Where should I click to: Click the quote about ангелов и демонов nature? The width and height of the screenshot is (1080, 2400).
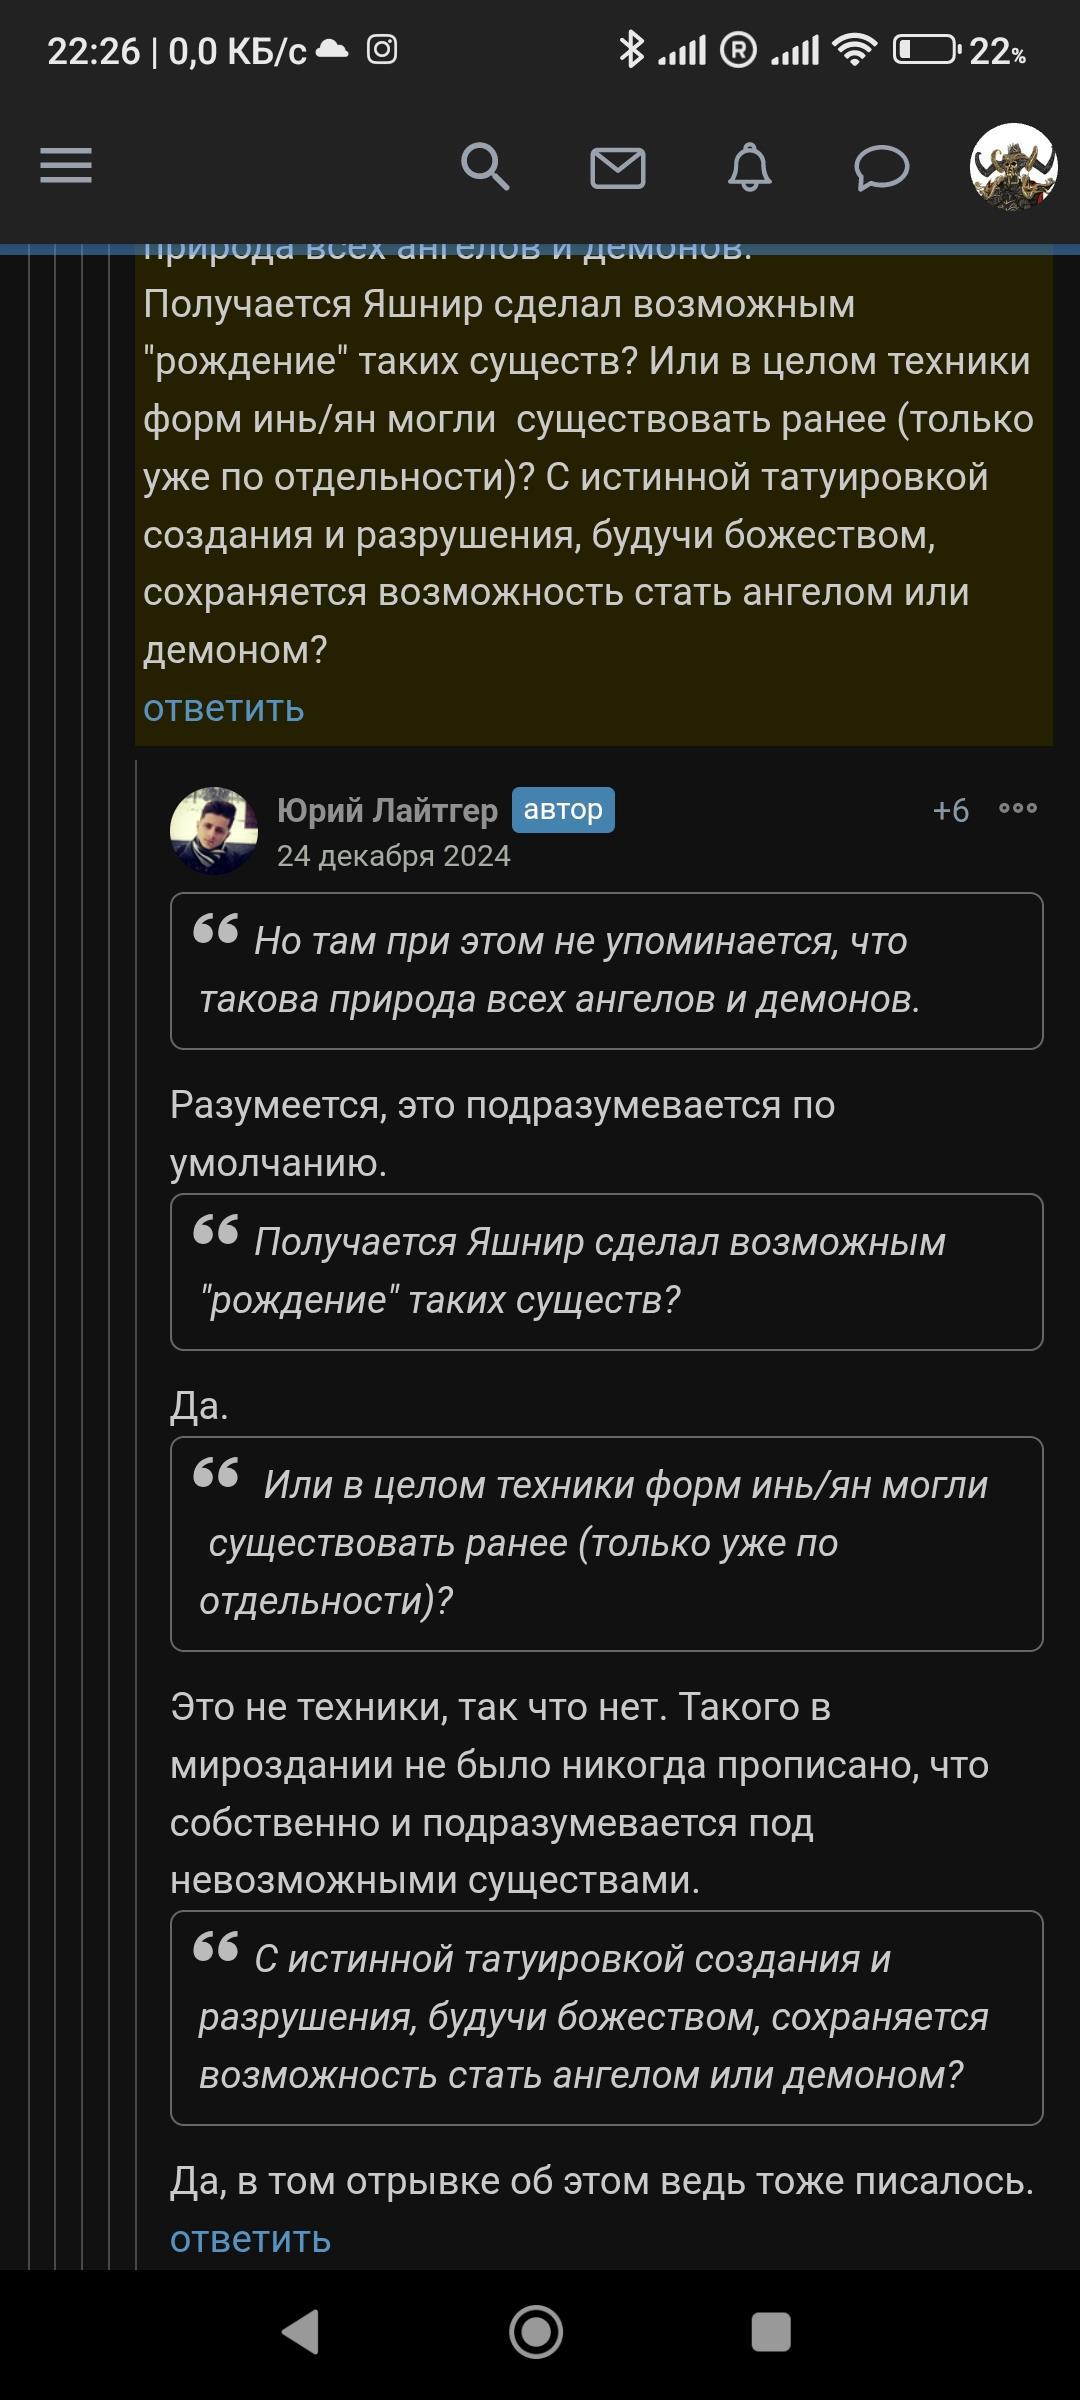coord(606,970)
